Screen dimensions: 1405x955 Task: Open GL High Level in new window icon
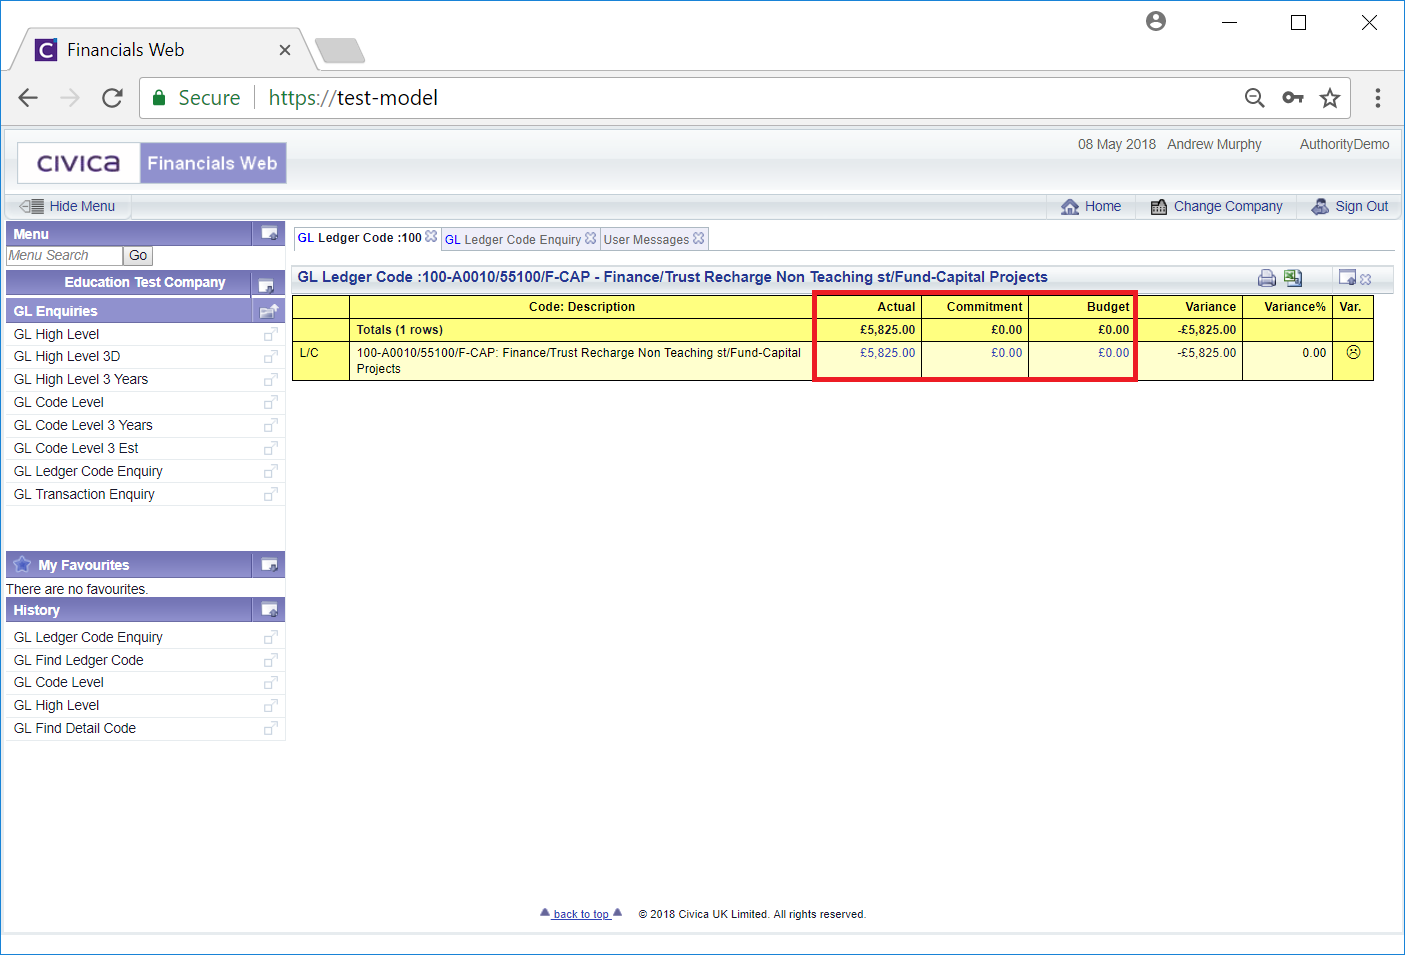coord(270,334)
